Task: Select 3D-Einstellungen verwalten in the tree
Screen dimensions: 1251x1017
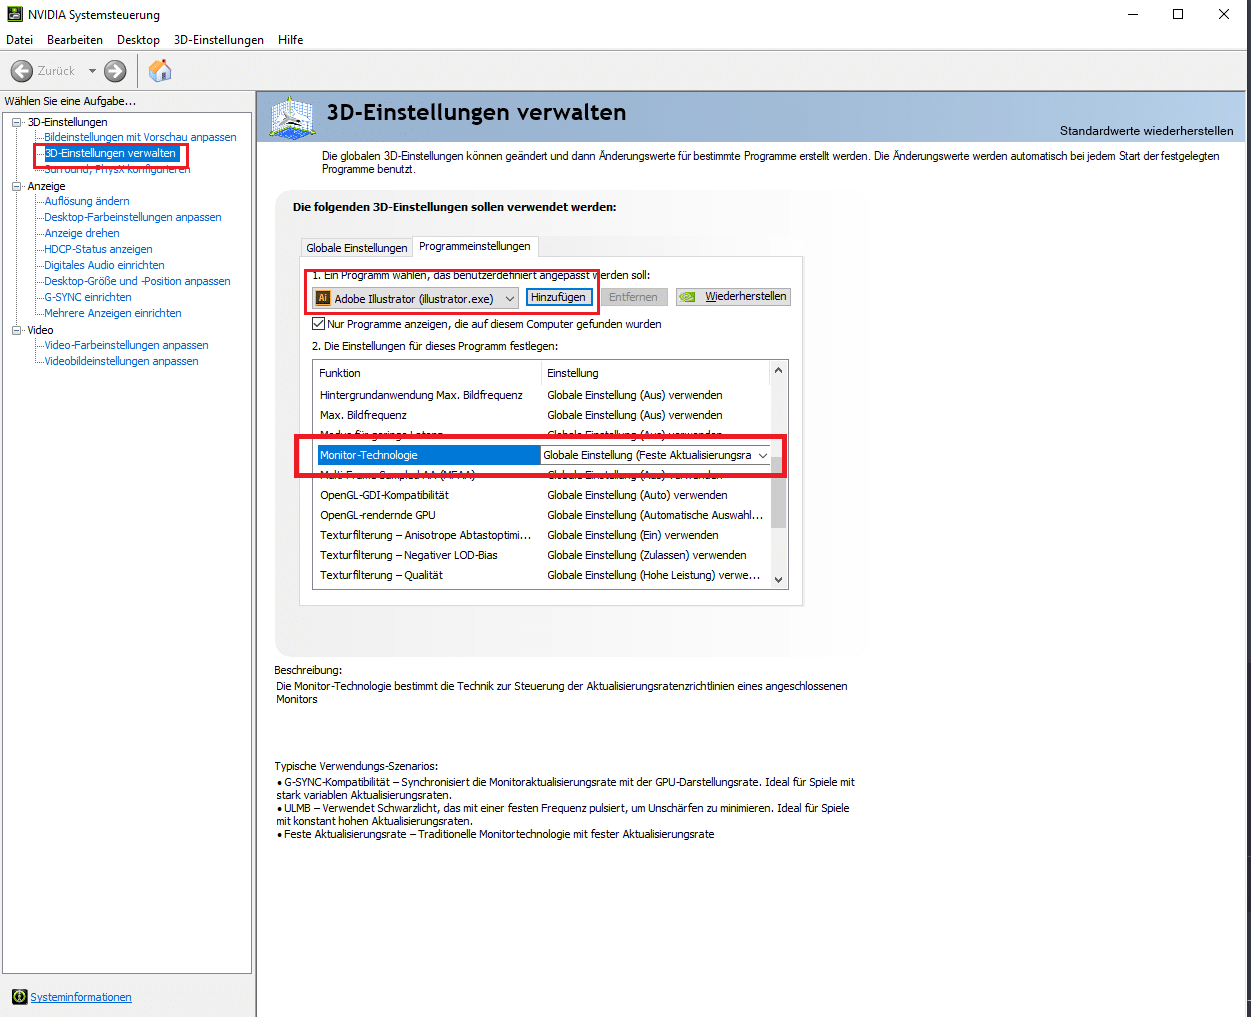Action: click(110, 153)
